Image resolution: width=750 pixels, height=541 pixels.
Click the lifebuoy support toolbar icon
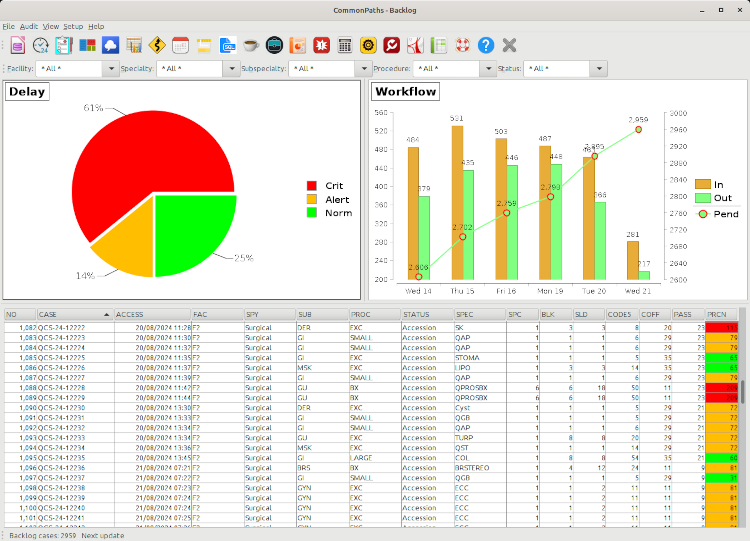coord(462,45)
